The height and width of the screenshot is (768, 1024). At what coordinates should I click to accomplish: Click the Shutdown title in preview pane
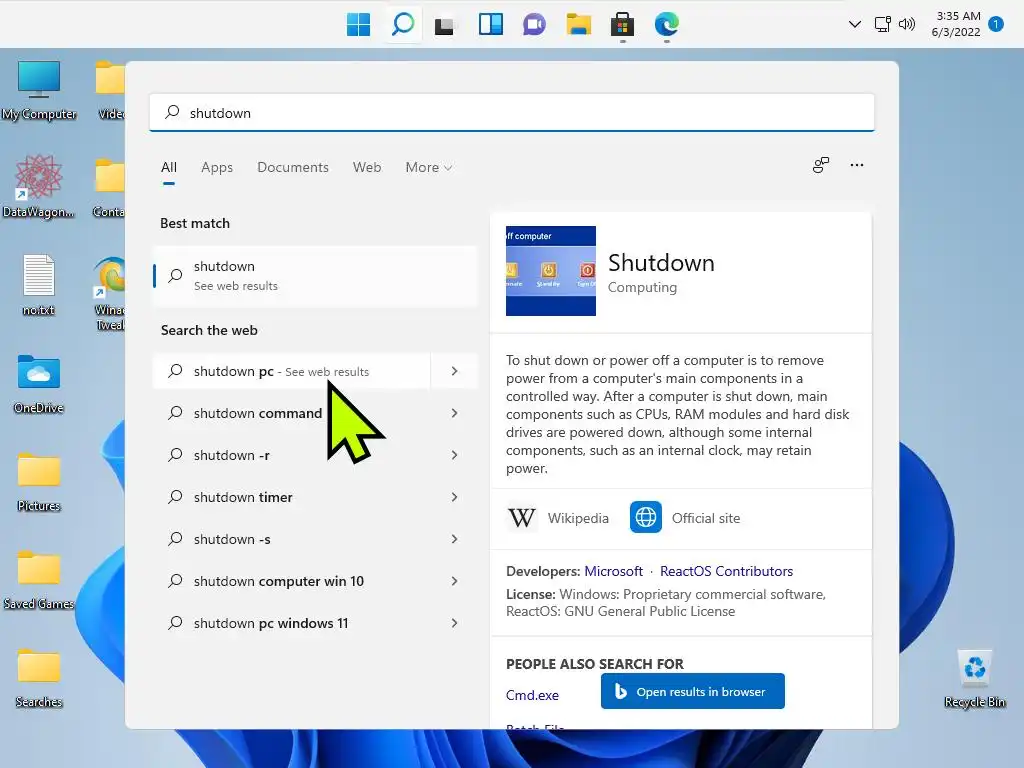tap(661, 263)
